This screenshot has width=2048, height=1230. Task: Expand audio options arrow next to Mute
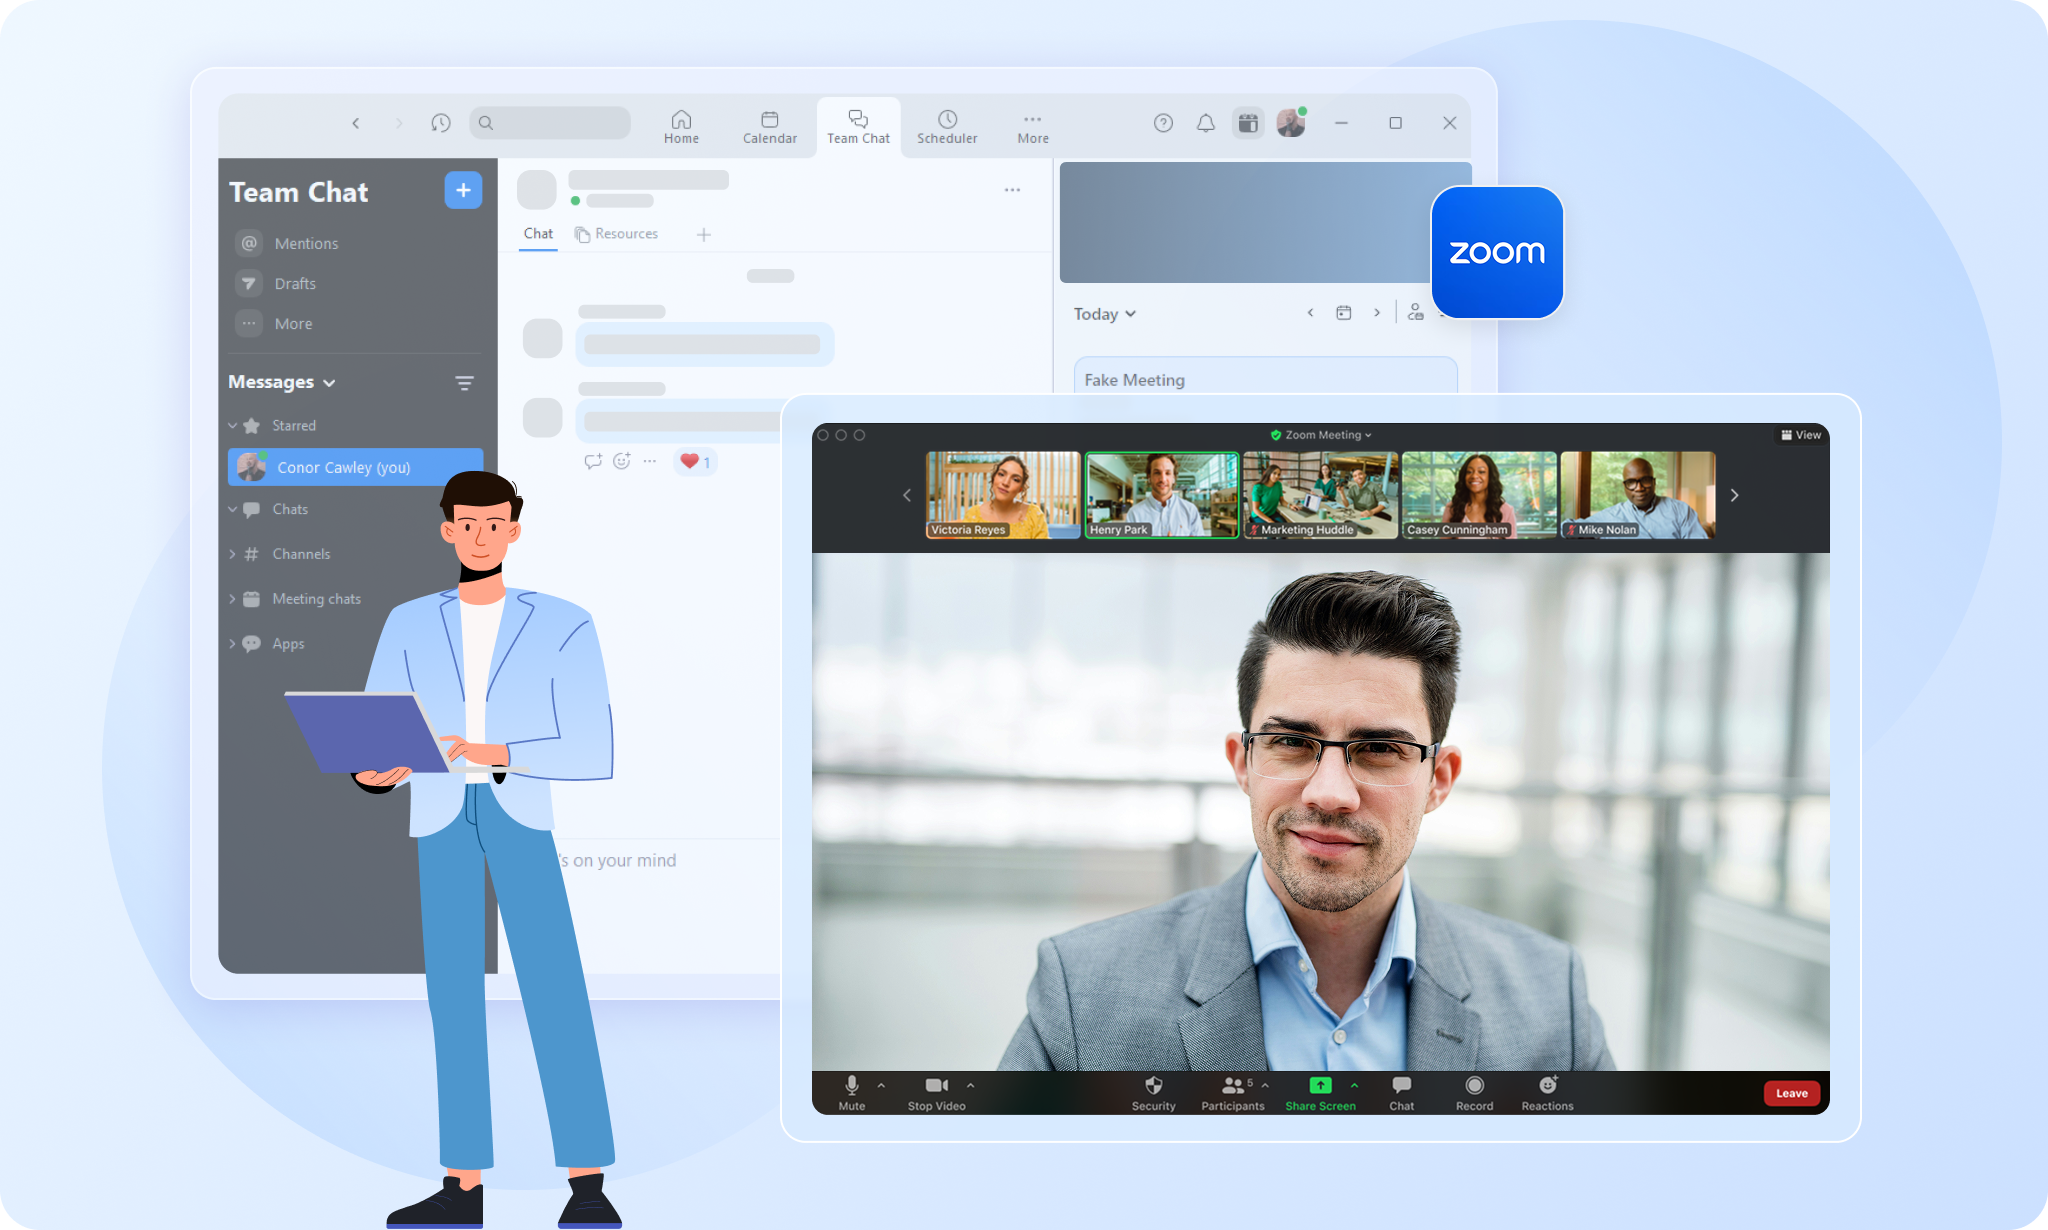coord(881,1086)
